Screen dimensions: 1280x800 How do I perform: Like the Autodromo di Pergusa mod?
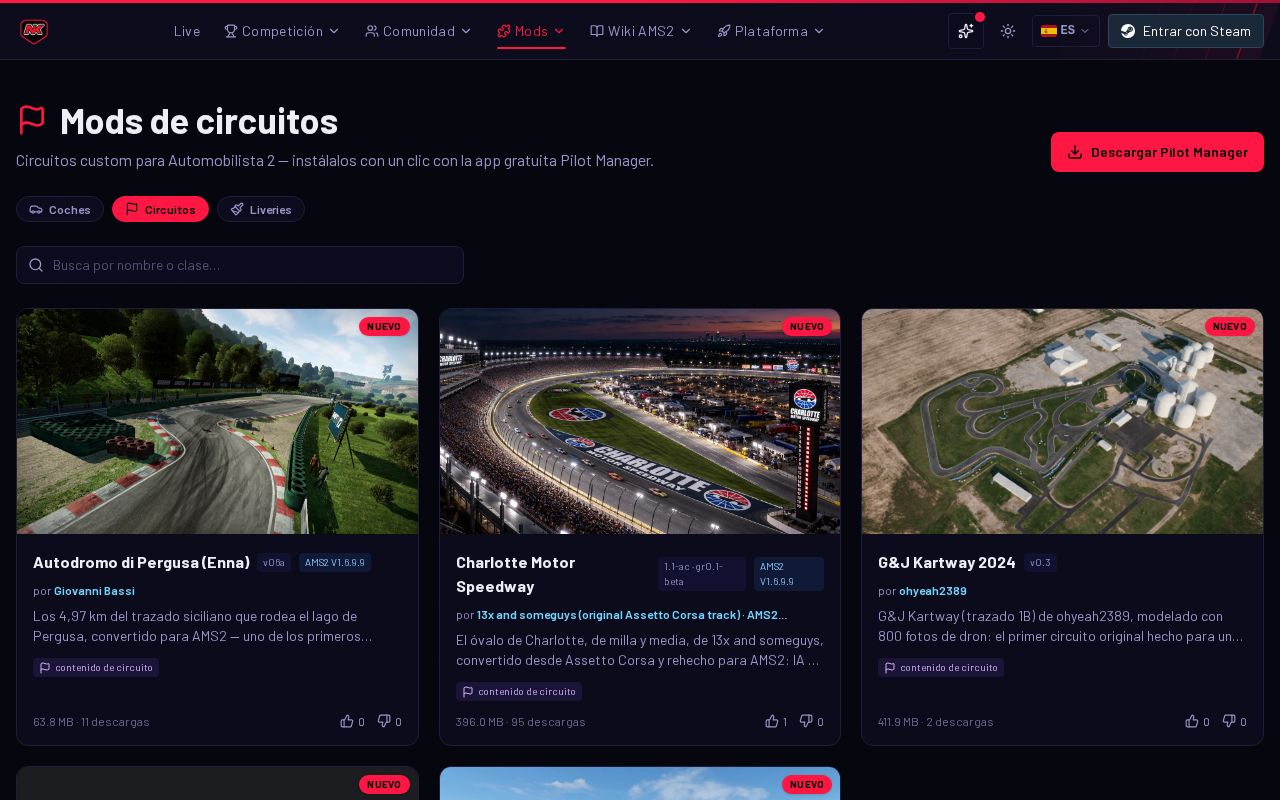tap(352, 721)
